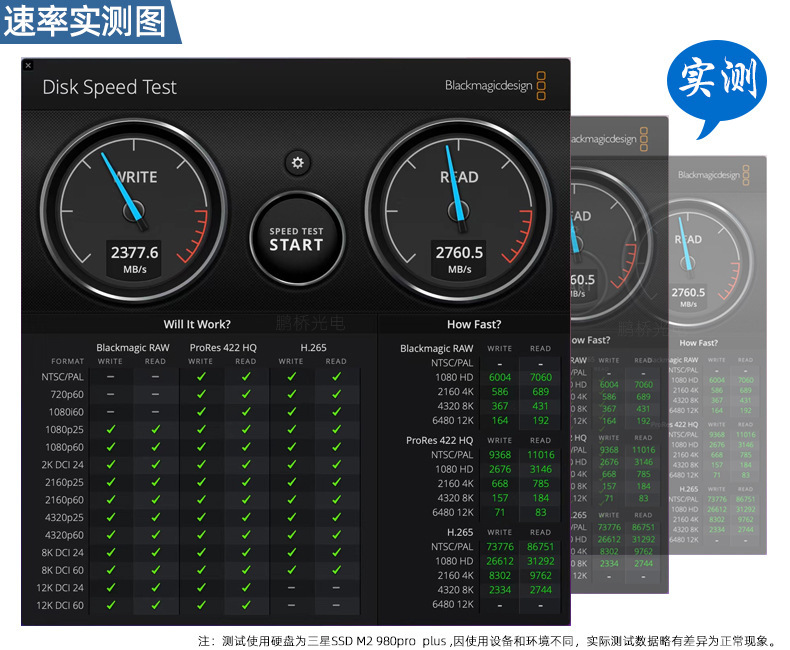
Task: Click the ProRes 422 HQ heading in How Fast
Action: coord(439,440)
